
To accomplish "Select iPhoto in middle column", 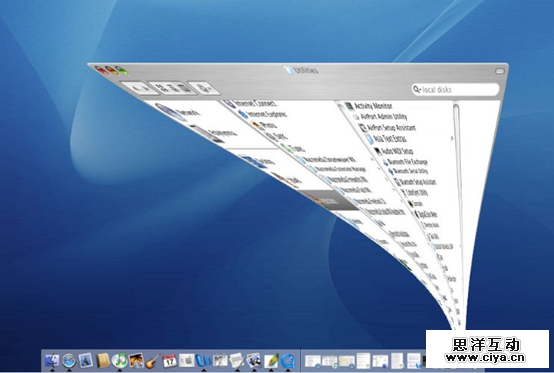I will 264,125.
